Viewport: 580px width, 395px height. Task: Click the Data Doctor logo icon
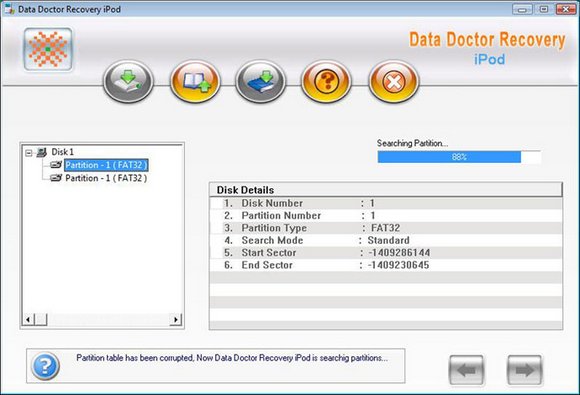[x=48, y=49]
